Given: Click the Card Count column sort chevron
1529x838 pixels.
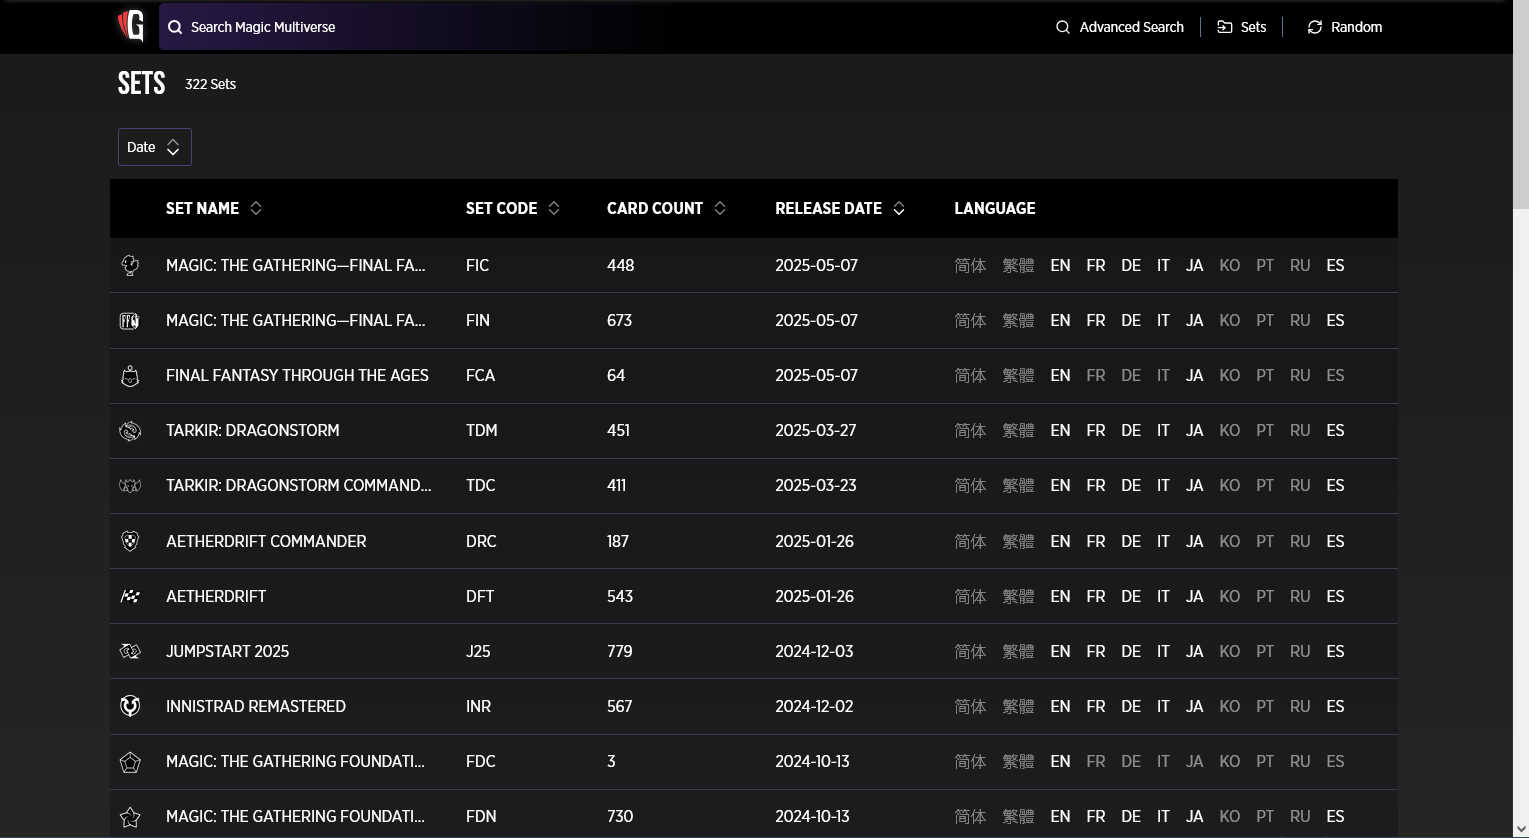Looking at the screenshot, I should (x=720, y=208).
